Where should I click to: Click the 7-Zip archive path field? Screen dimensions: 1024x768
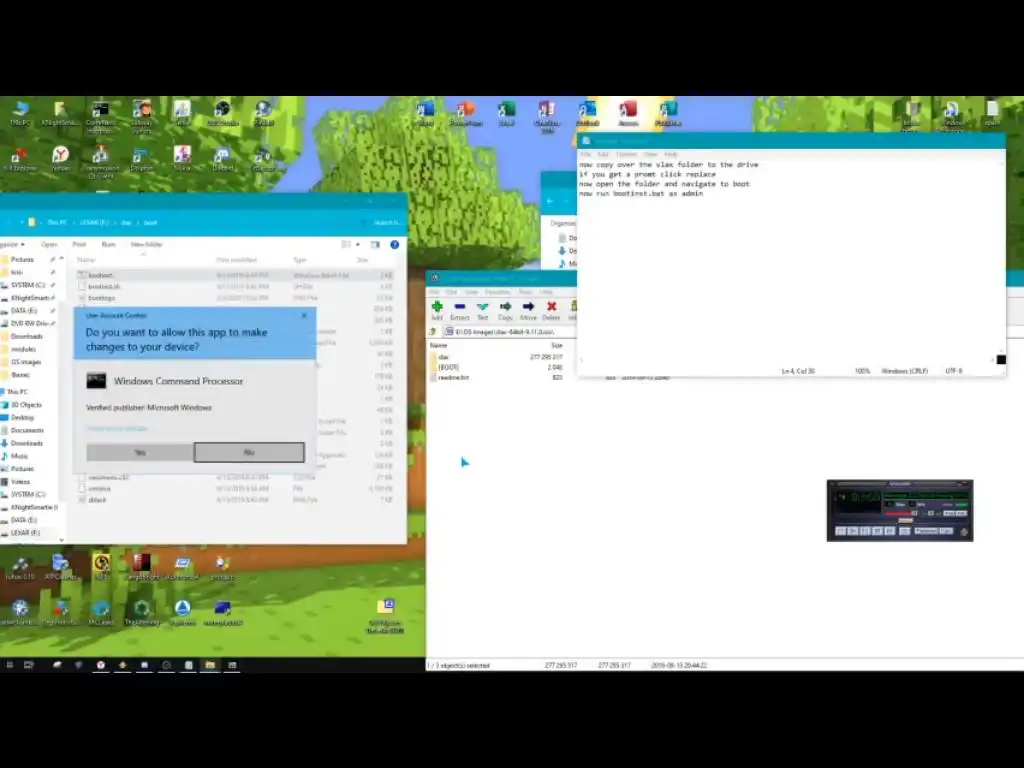click(x=509, y=332)
